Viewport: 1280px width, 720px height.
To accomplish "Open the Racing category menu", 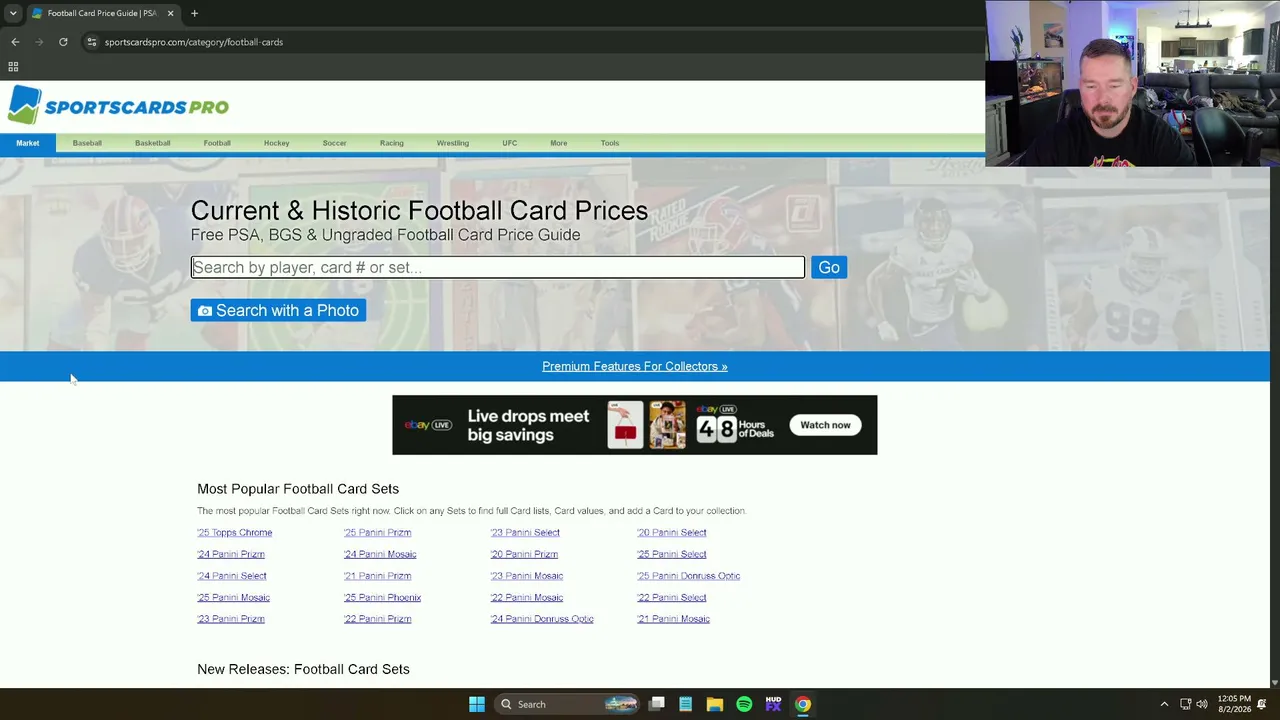I will coord(392,143).
